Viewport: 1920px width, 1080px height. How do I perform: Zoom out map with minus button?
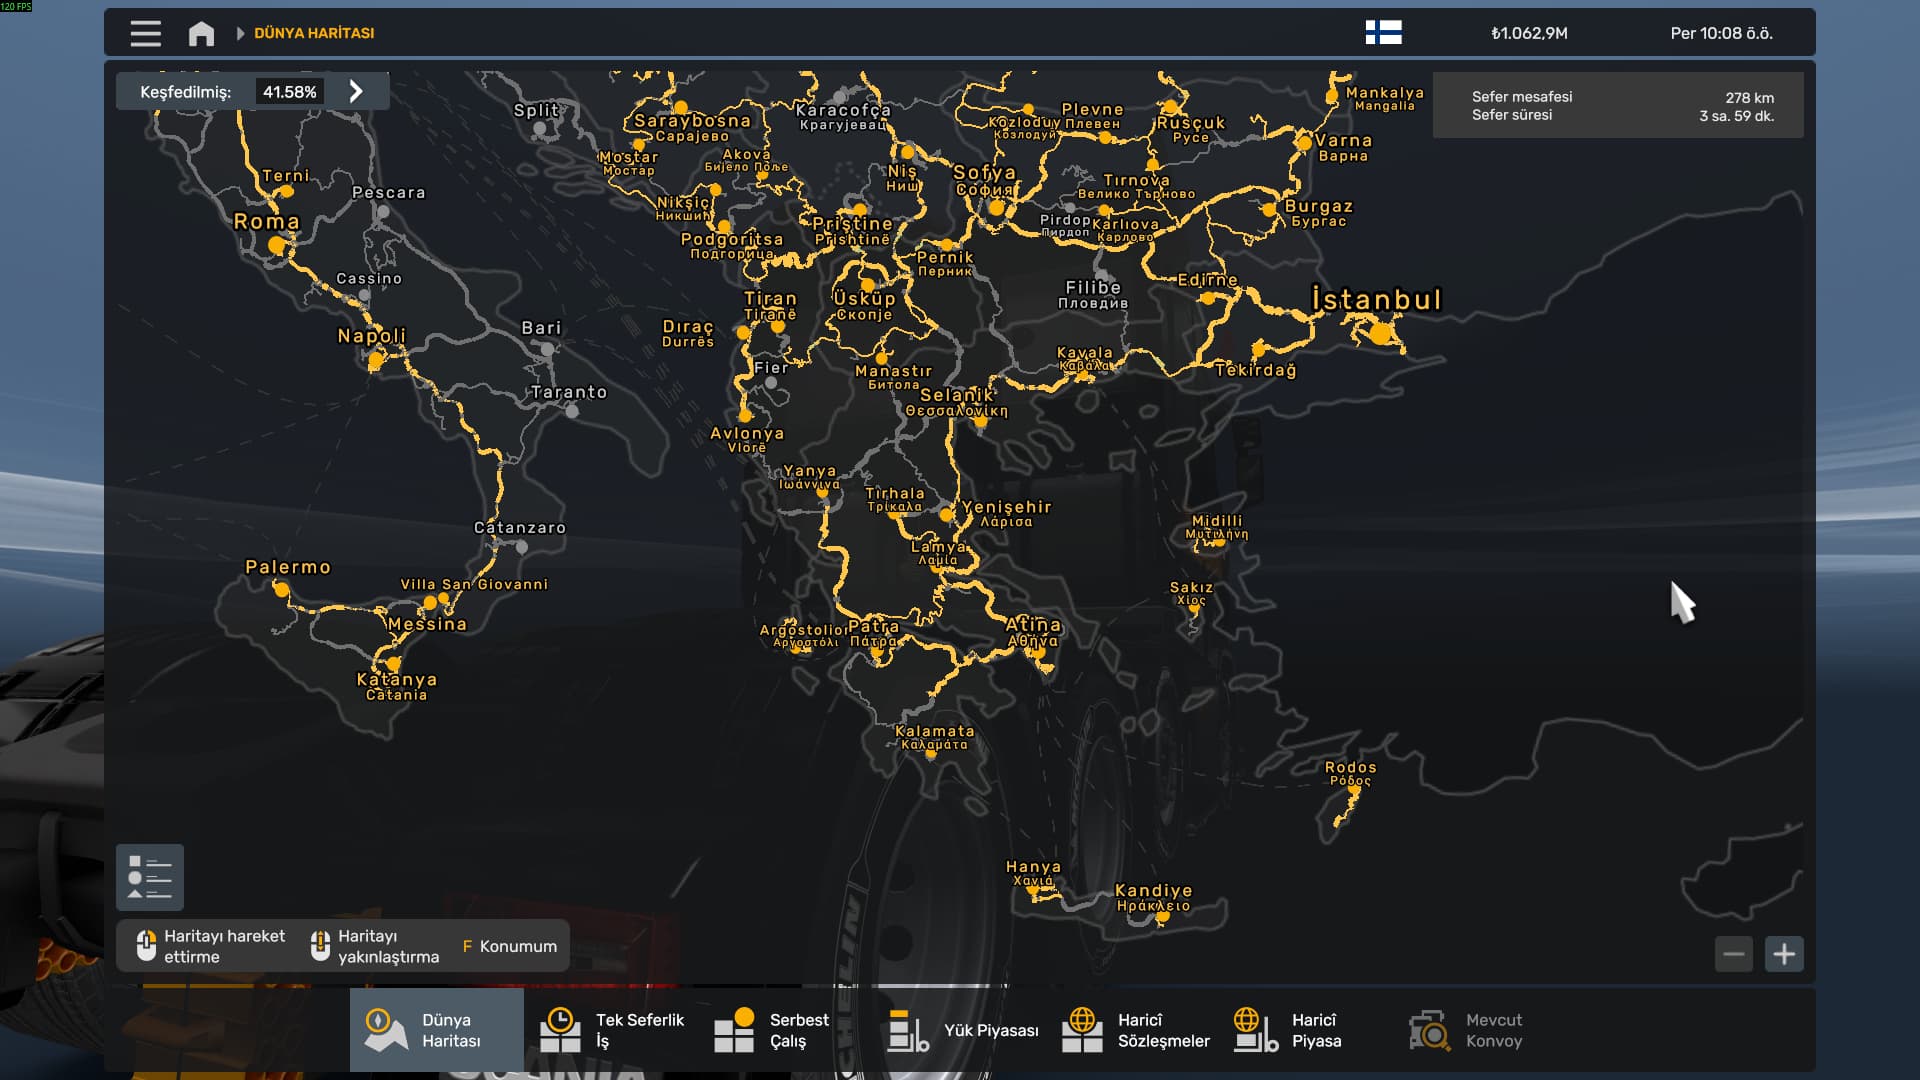tap(1734, 954)
